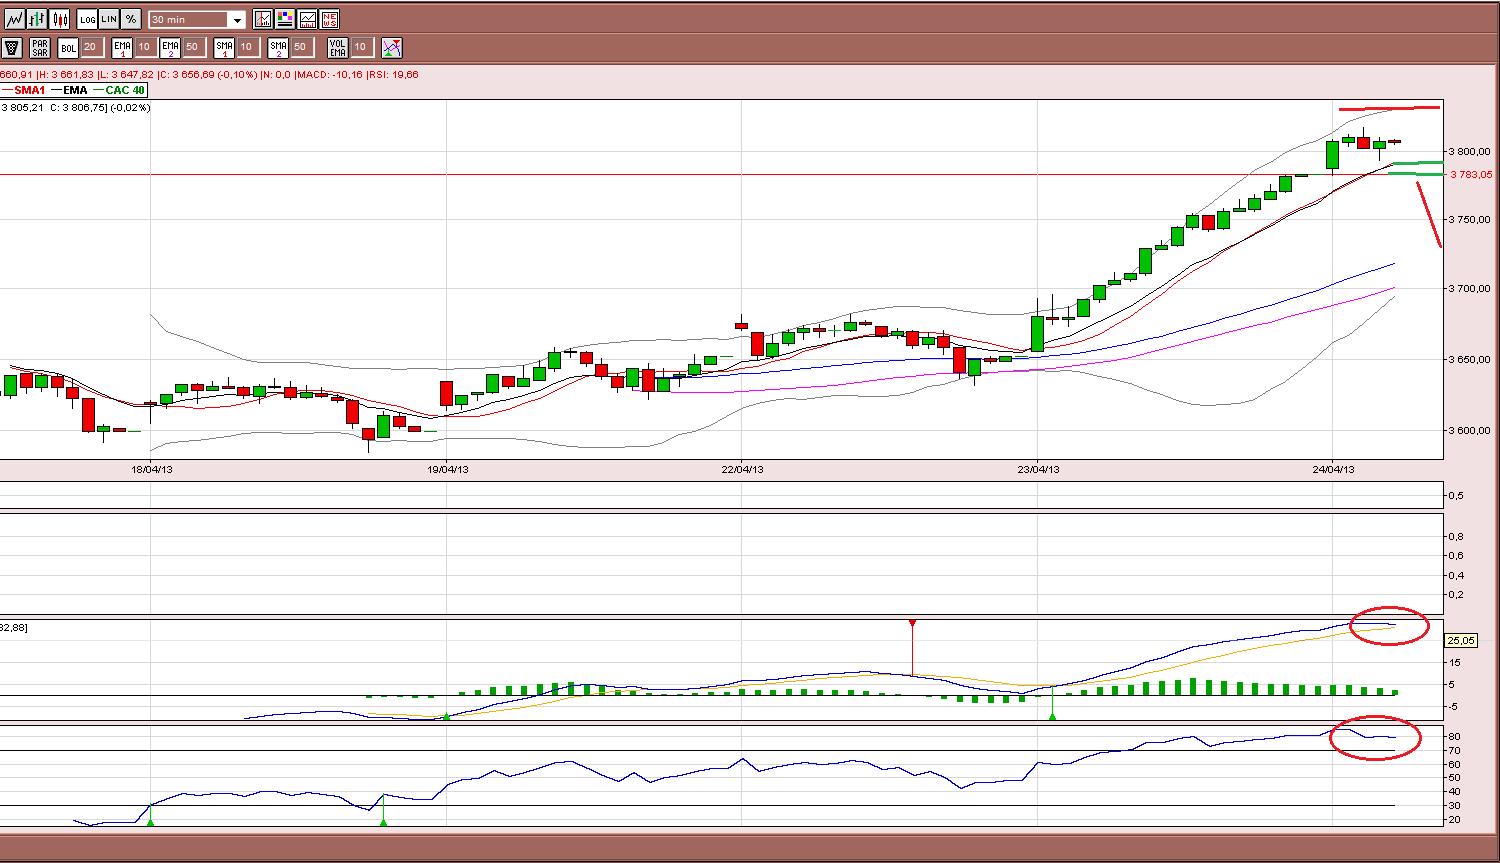
Task: Enable the LOG price scale
Action: 88,19
